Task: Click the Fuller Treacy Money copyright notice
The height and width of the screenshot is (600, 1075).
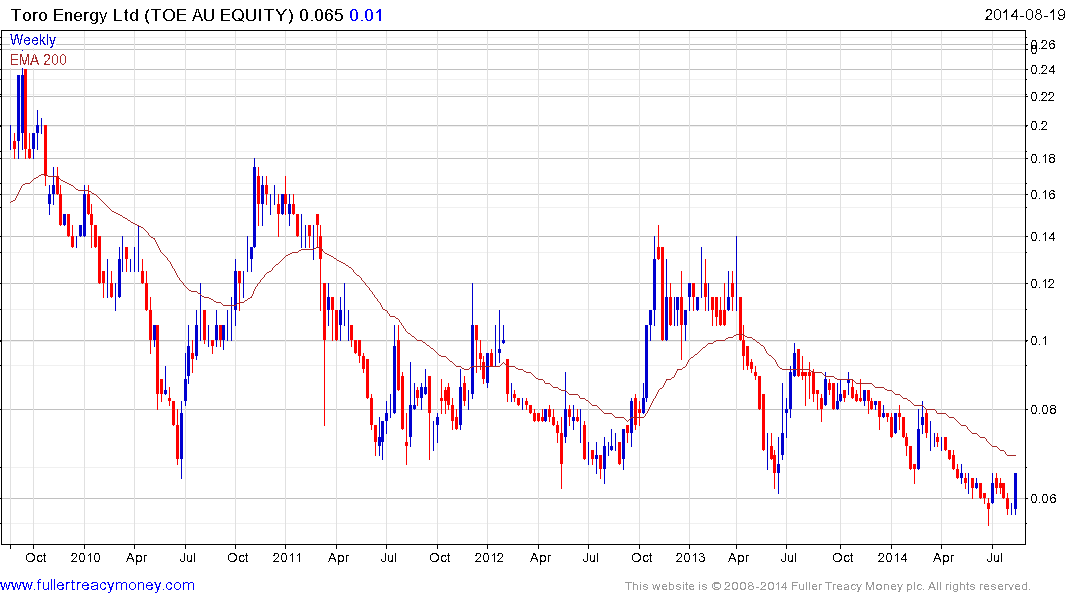Action: [x=828, y=586]
